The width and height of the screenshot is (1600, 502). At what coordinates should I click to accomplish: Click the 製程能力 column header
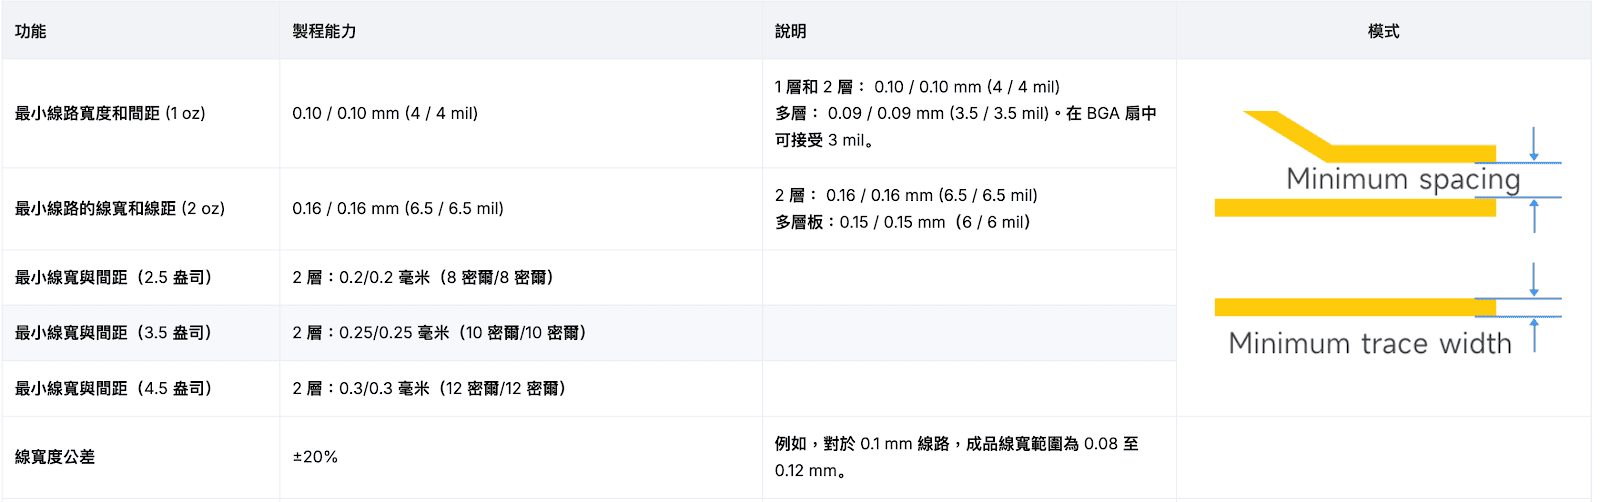click(x=324, y=31)
